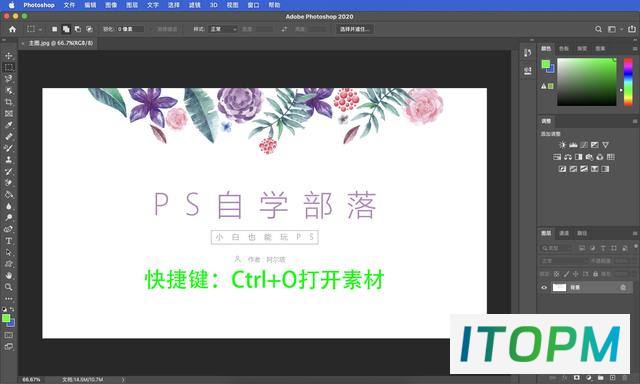Select the Hand tool
640x384 pixels.
click(x=9, y=275)
